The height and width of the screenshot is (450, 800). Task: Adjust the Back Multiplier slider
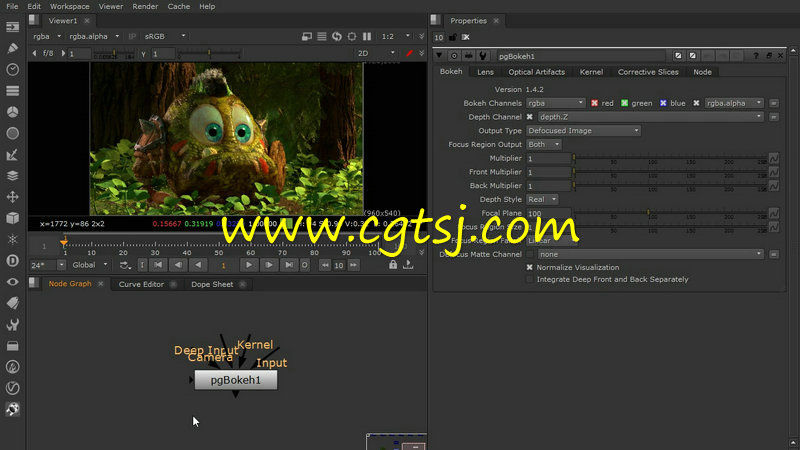(669, 186)
